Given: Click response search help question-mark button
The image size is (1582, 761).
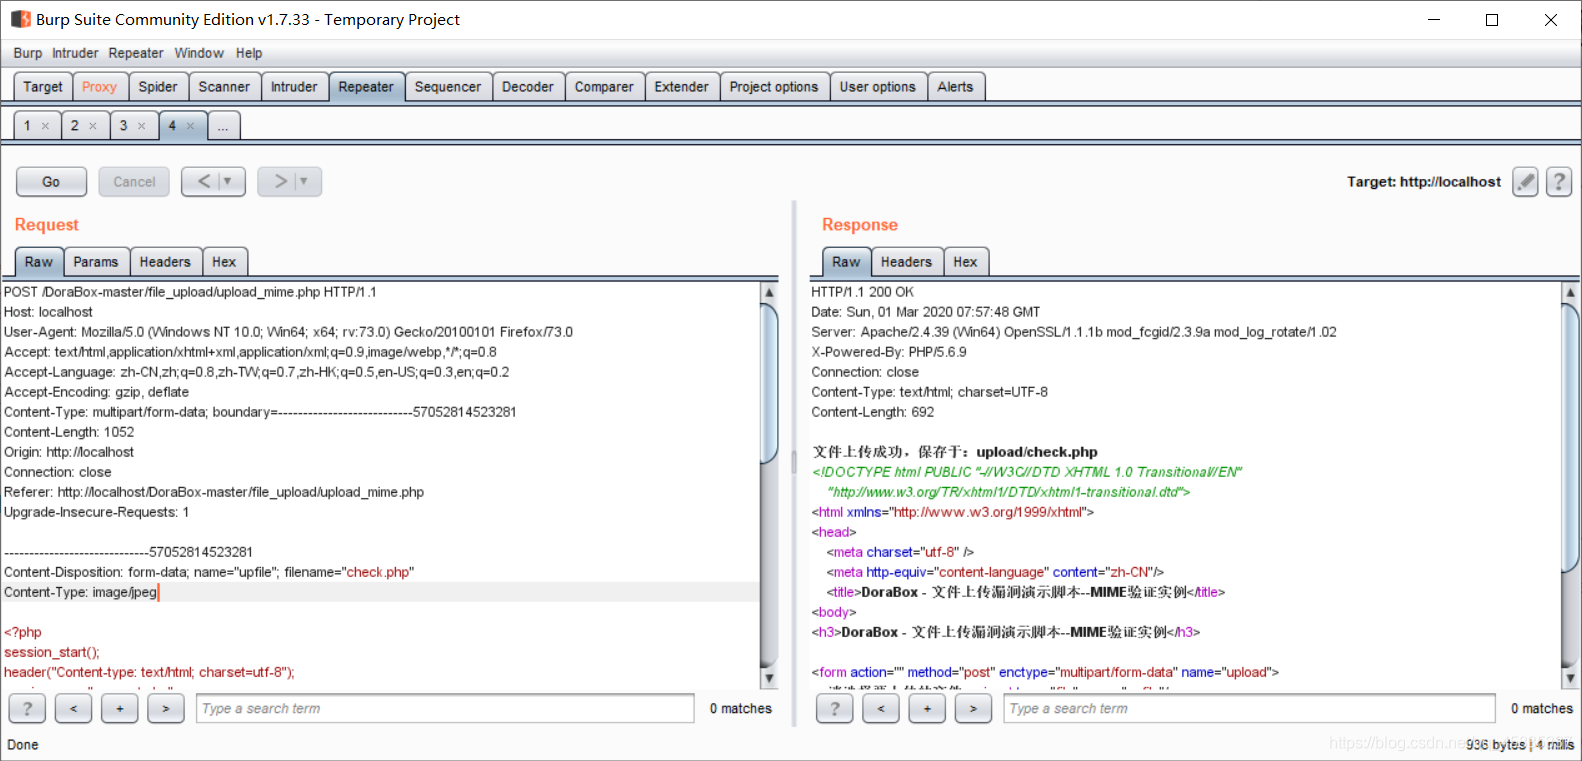Looking at the screenshot, I should [x=835, y=708].
